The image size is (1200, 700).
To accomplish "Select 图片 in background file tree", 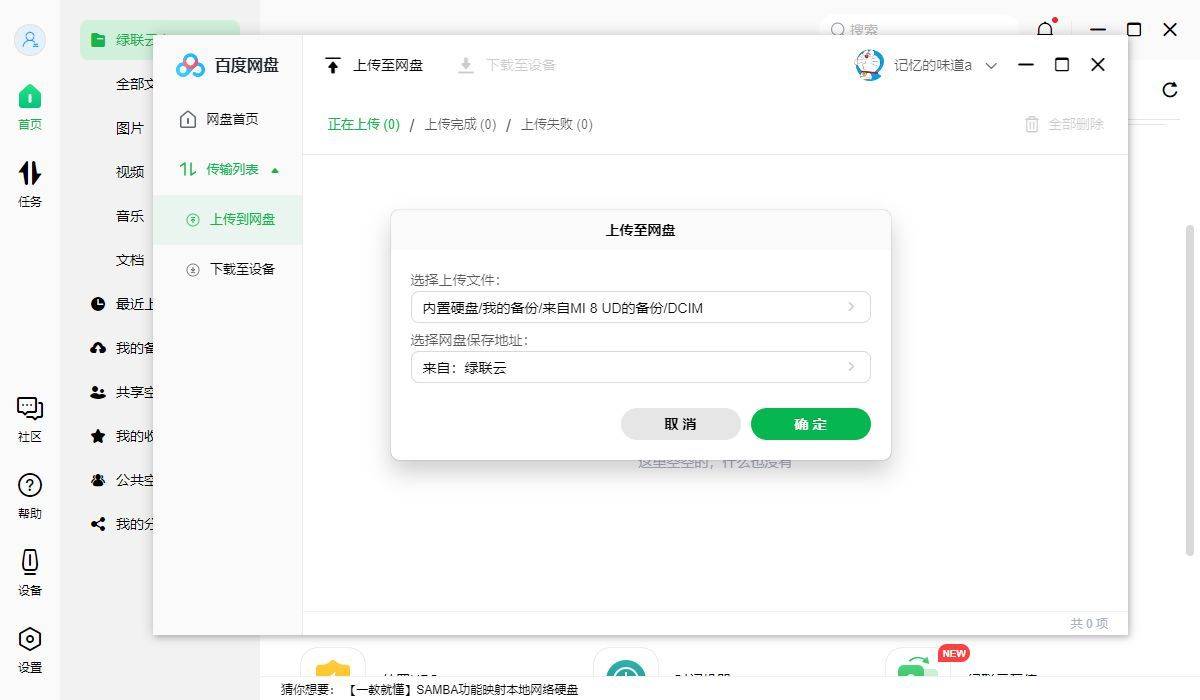I will (130, 128).
